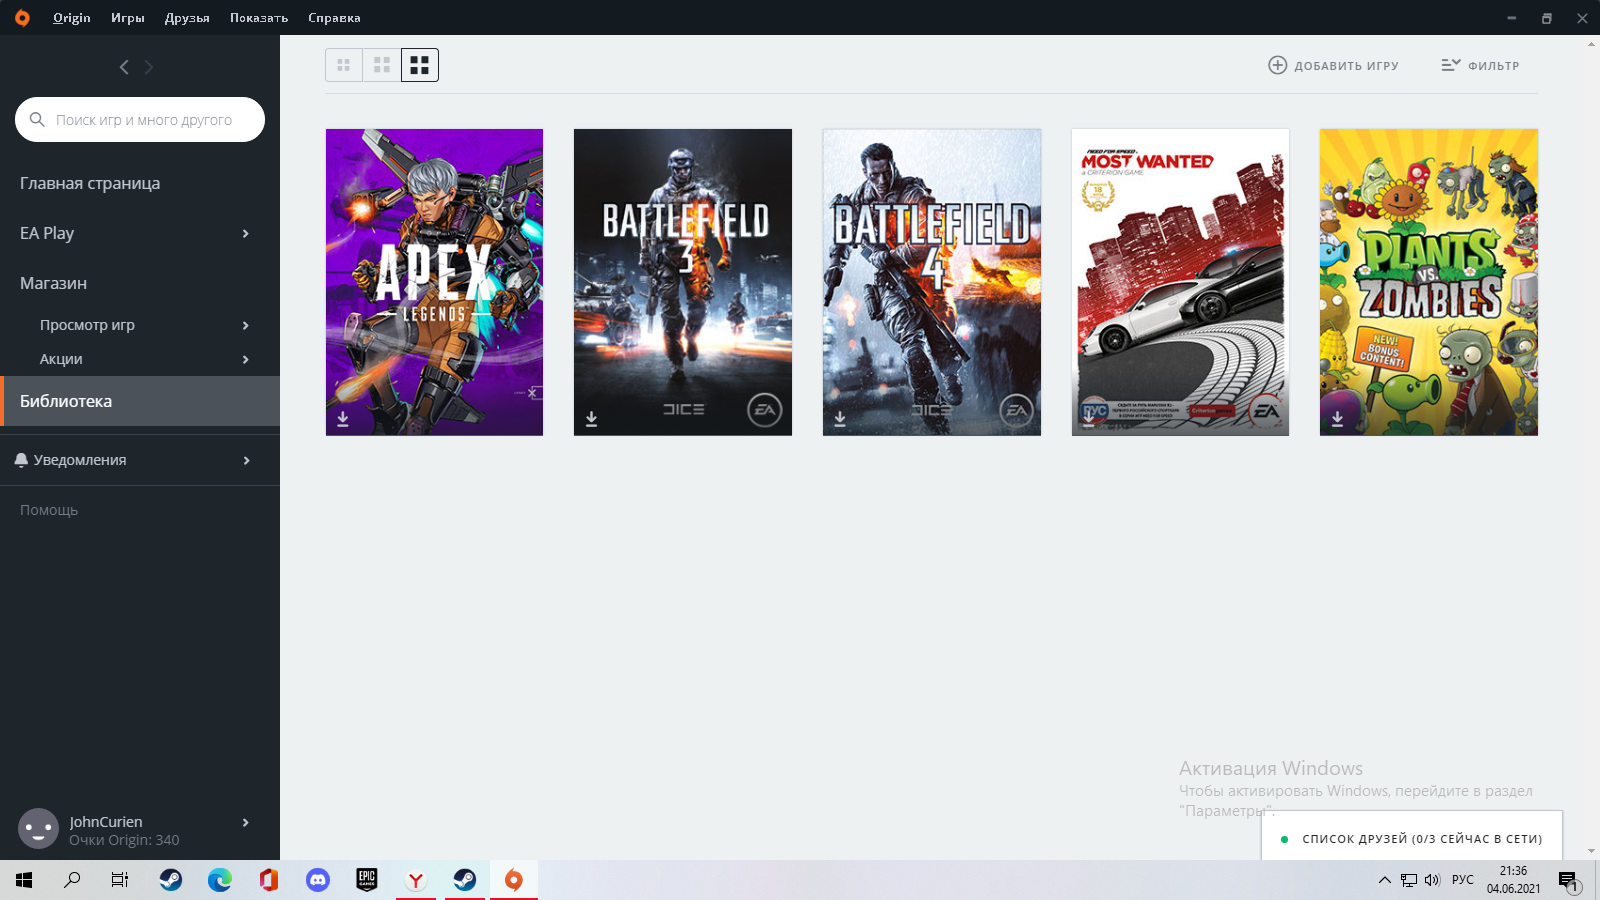Open Plants vs. Zombies game tile
1600x900 pixels.
(1429, 282)
